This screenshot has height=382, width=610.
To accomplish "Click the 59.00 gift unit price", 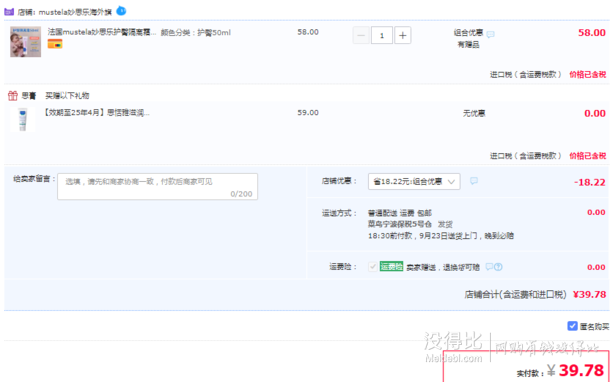I will pyautogui.click(x=308, y=113).
